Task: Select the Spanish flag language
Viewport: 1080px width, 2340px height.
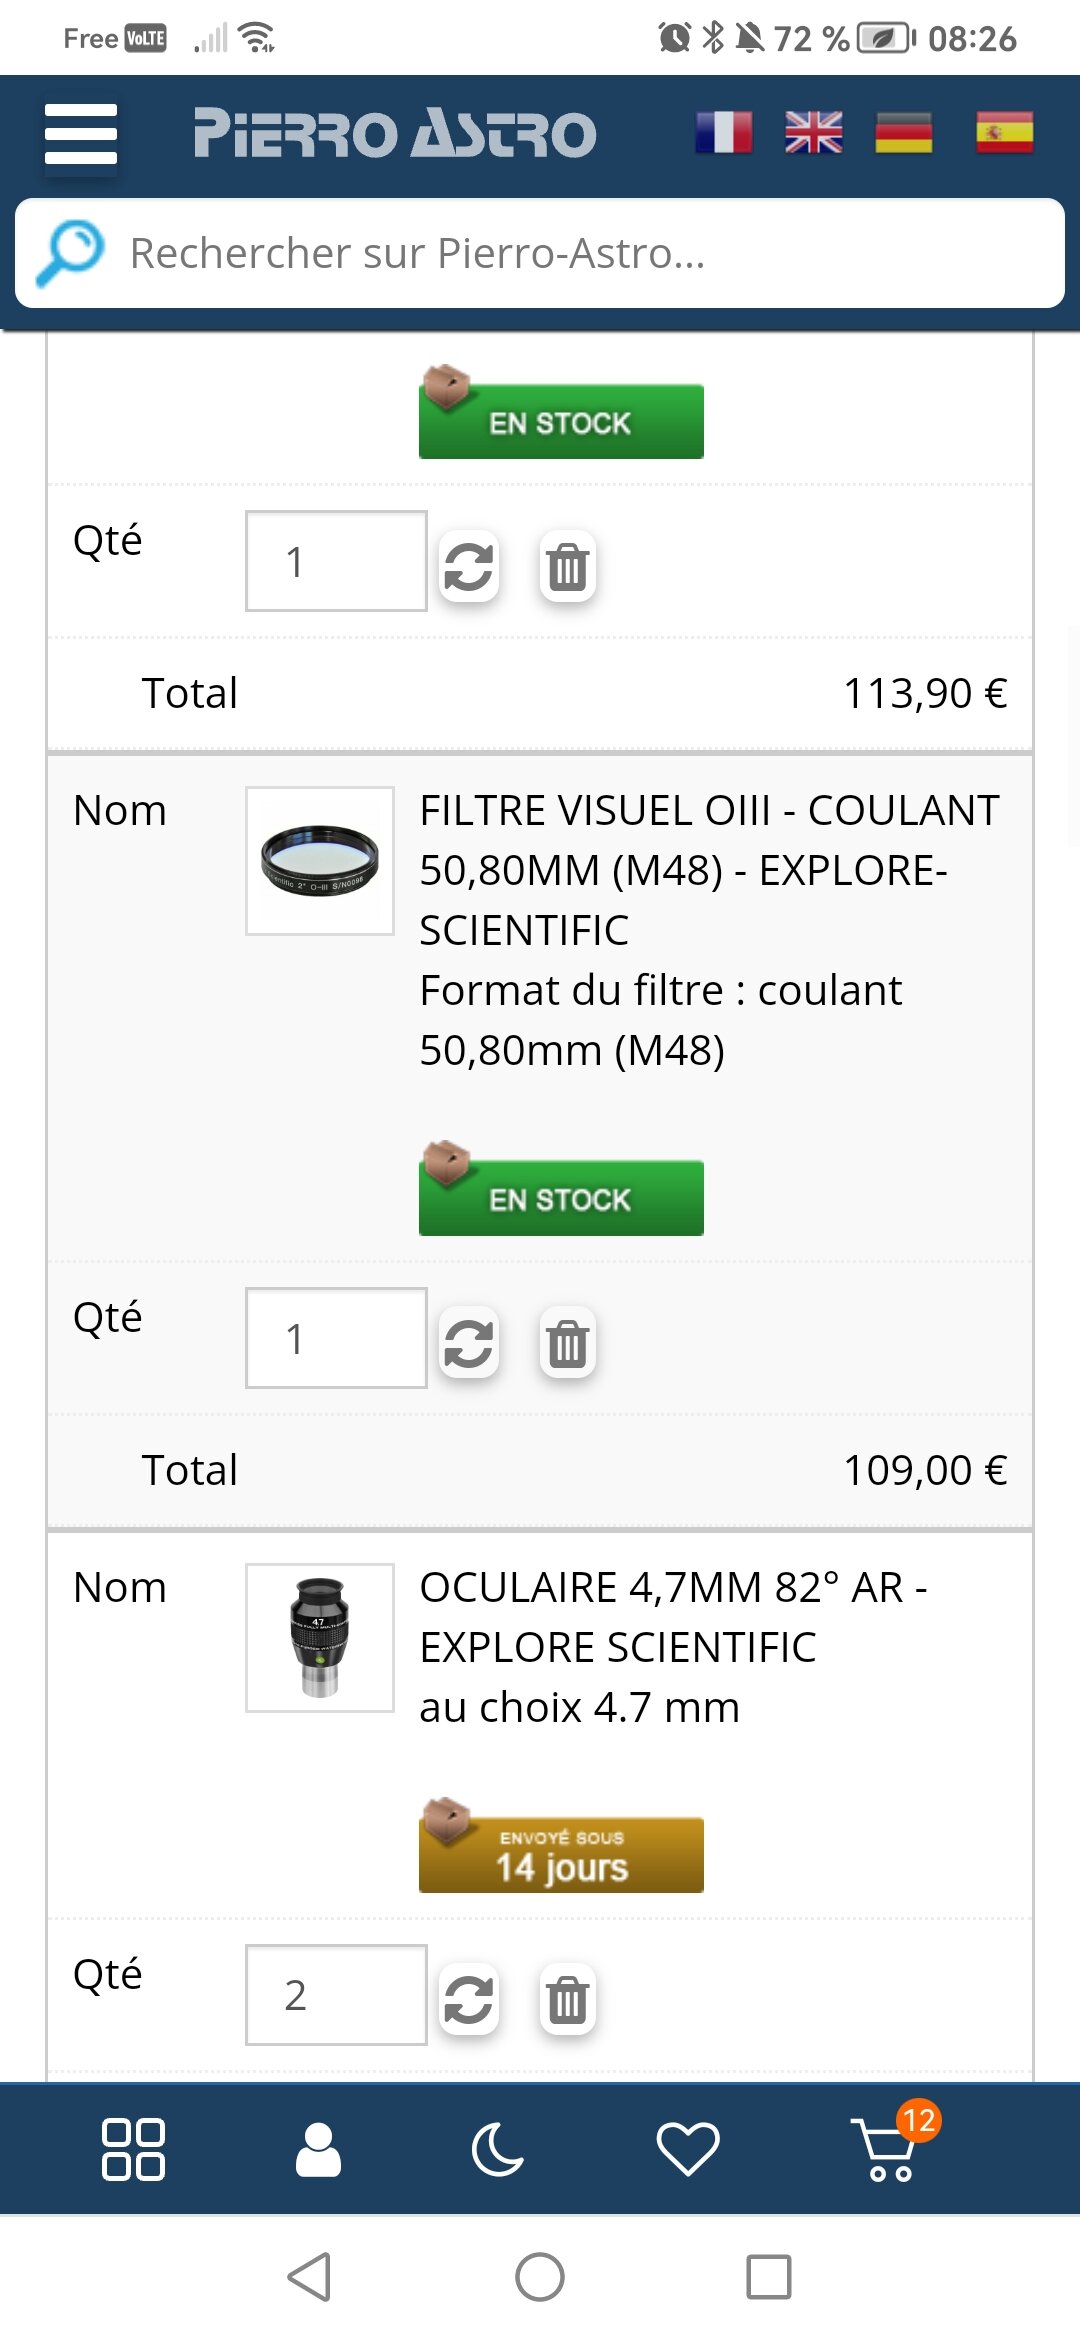Action: click(1004, 133)
